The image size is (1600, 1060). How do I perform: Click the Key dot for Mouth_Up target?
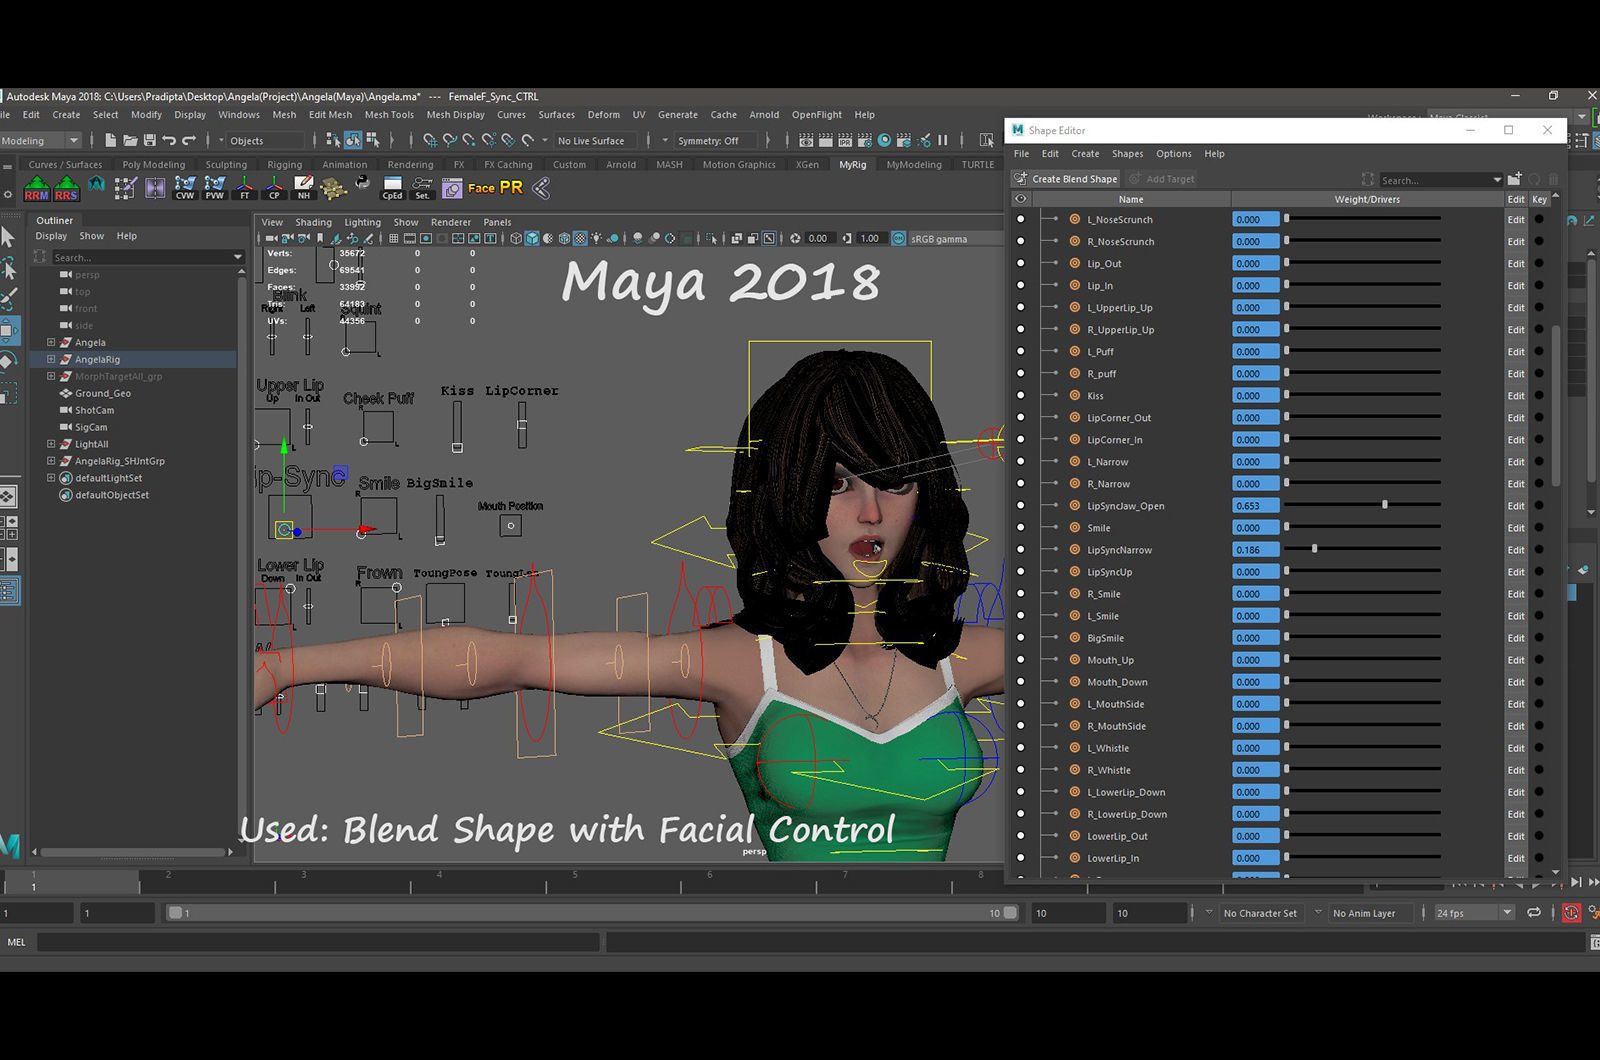[x=1539, y=660]
